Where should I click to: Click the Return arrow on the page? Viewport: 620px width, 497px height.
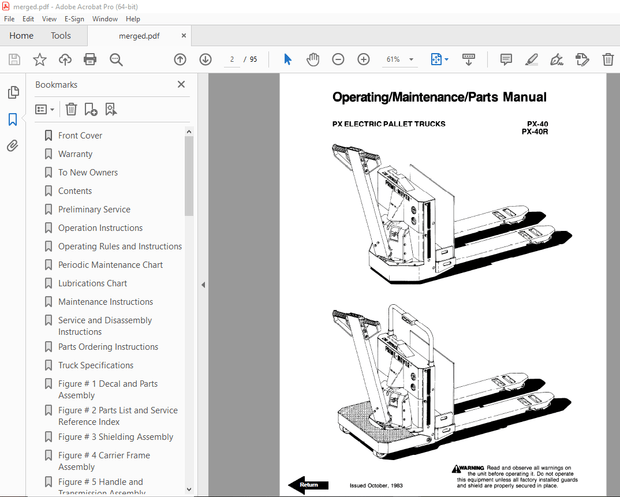[x=308, y=485]
